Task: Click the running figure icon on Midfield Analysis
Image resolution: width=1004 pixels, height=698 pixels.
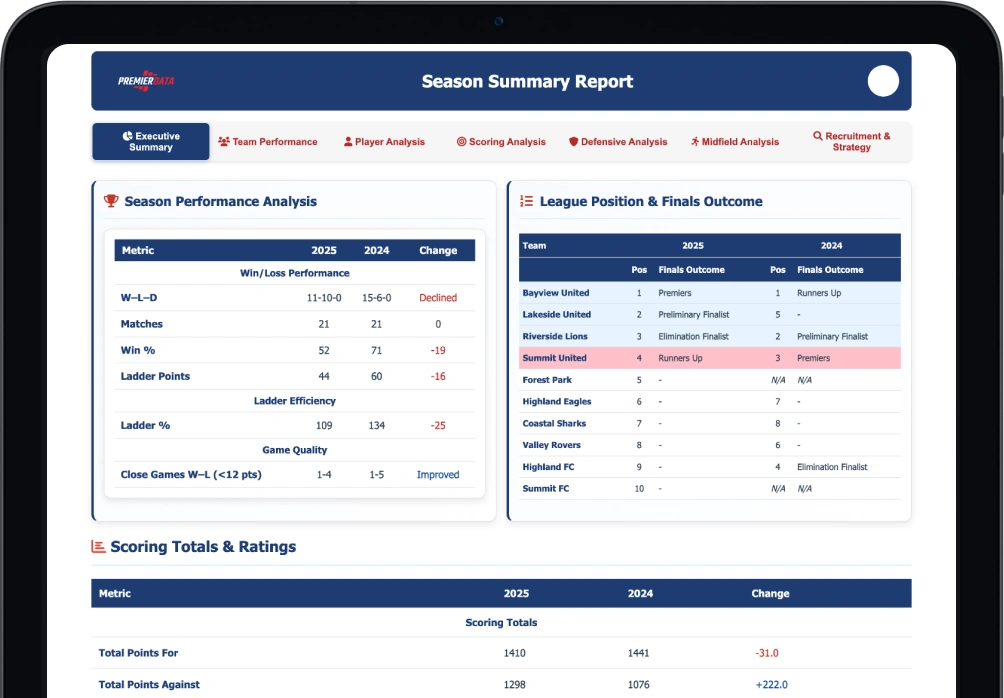Action: click(x=695, y=142)
